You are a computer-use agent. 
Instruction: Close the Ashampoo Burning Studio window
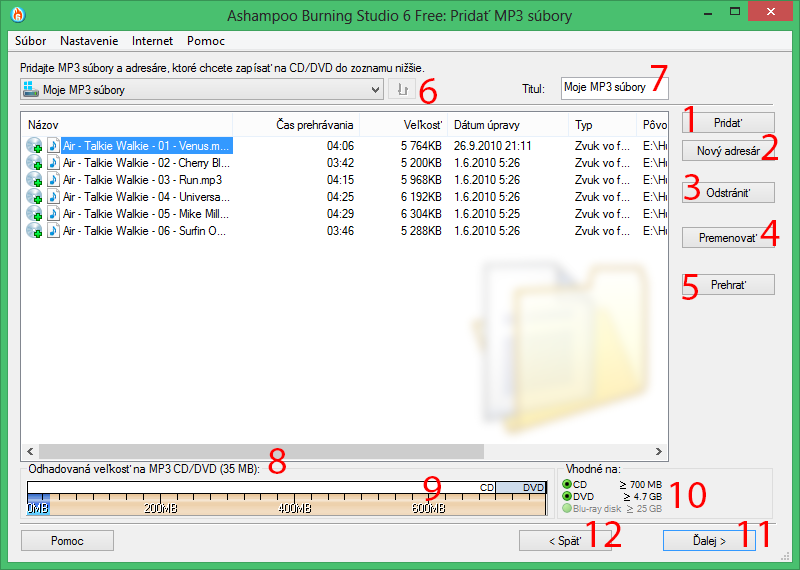pyautogui.click(x=770, y=12)
